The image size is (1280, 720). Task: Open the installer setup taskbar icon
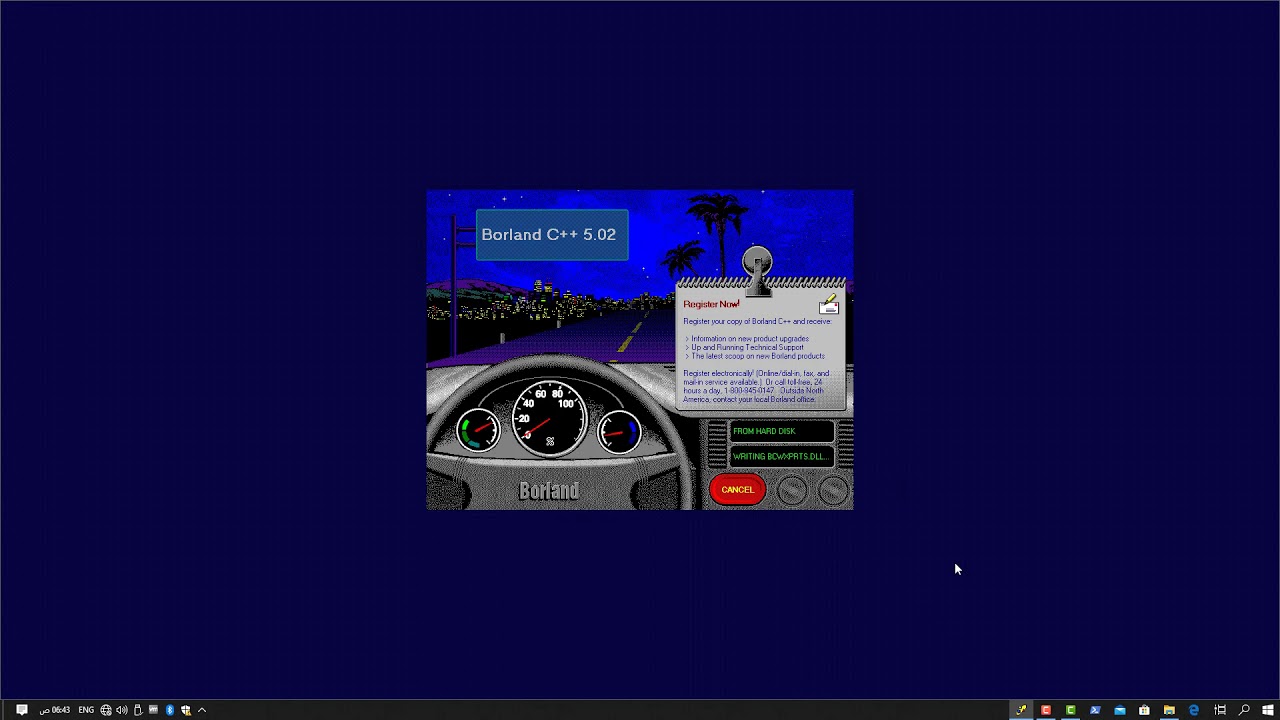coord(1021,710)
